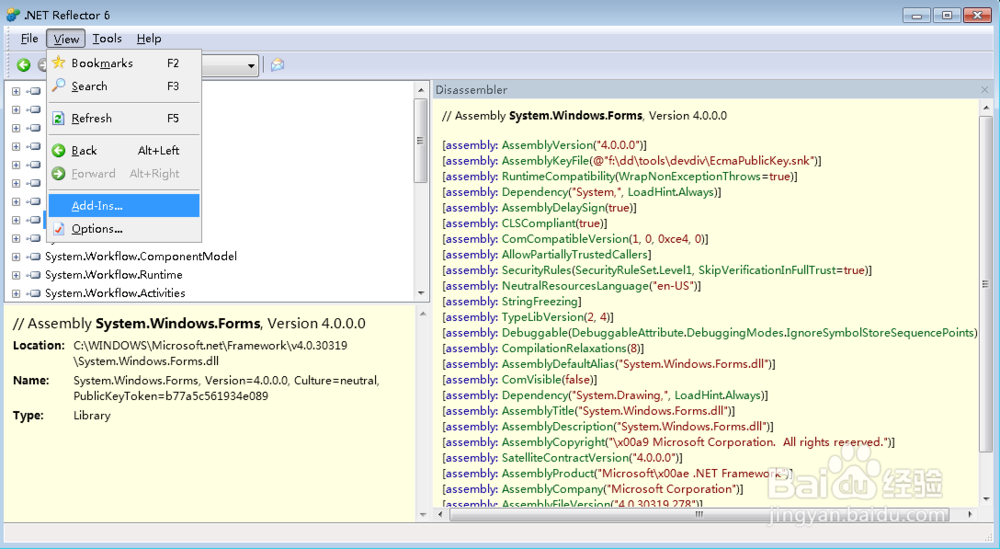Viewport: 1000px width, 549px height.
Task: Click the PublicKeyToken text in info panel
Action: (170, 396)
